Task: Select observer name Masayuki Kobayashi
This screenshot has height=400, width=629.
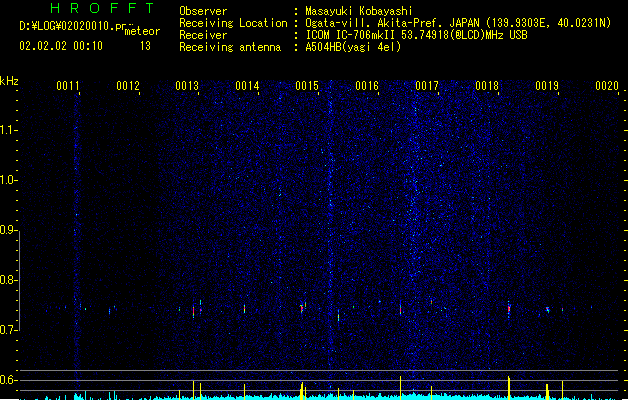Action: click(359, 11)
